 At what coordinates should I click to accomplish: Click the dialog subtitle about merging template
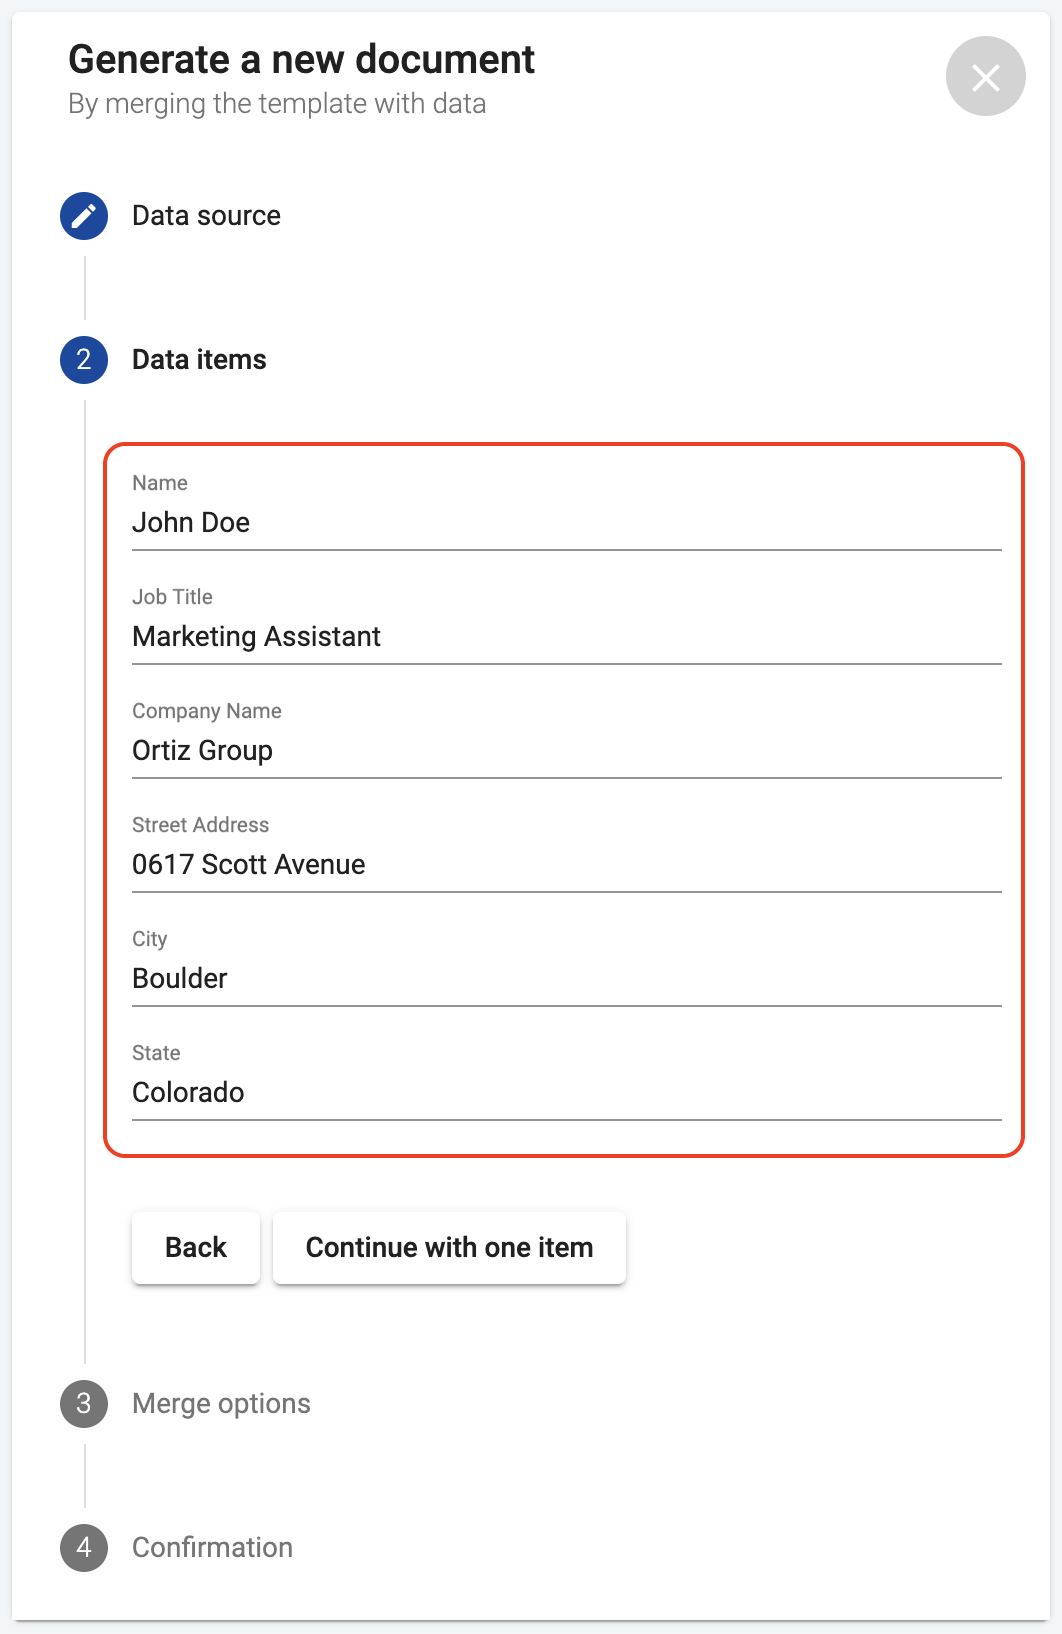pos(277,104)
